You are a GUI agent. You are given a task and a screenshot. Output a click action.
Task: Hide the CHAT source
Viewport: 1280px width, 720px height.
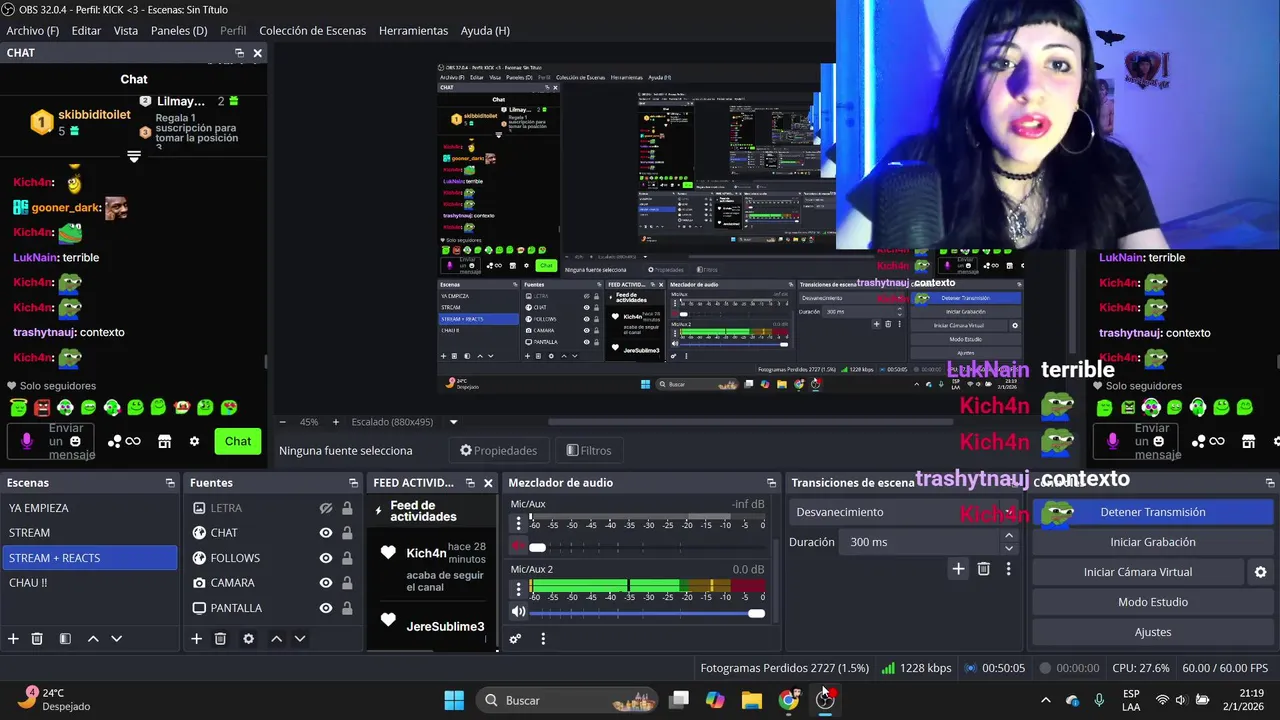(x=325, y=533)
